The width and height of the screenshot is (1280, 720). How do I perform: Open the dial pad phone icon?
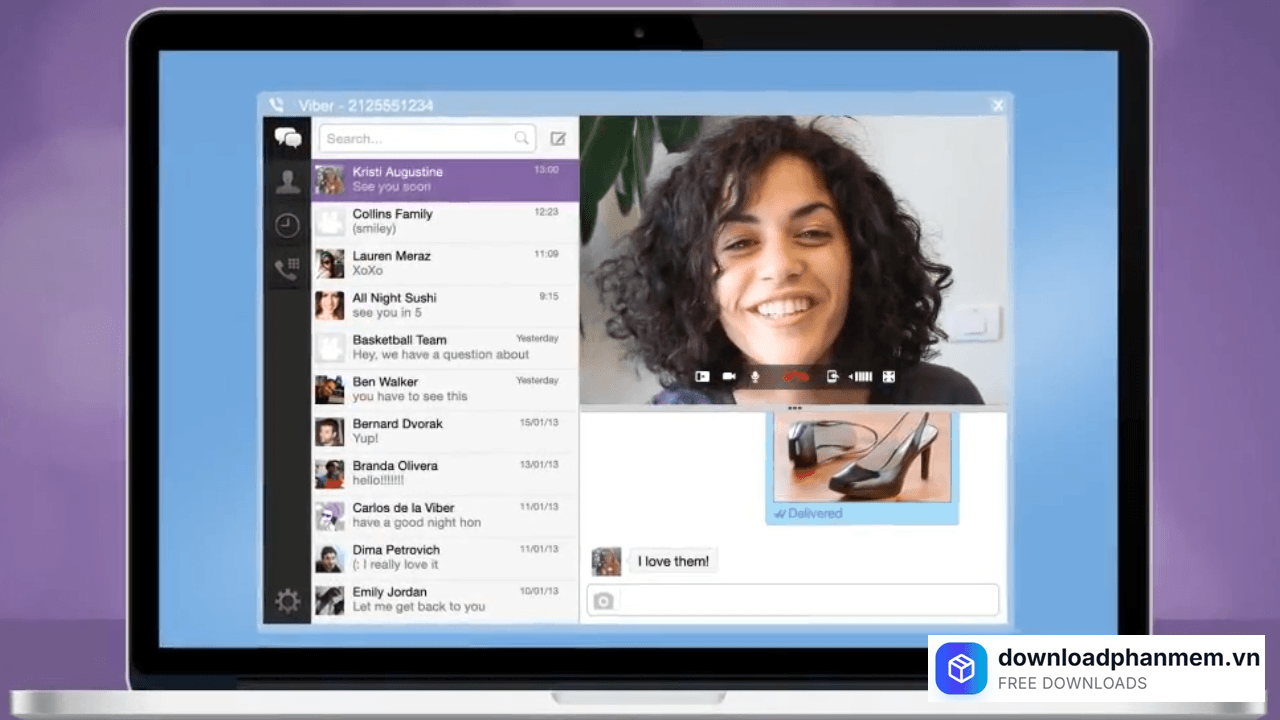(288, 268)
